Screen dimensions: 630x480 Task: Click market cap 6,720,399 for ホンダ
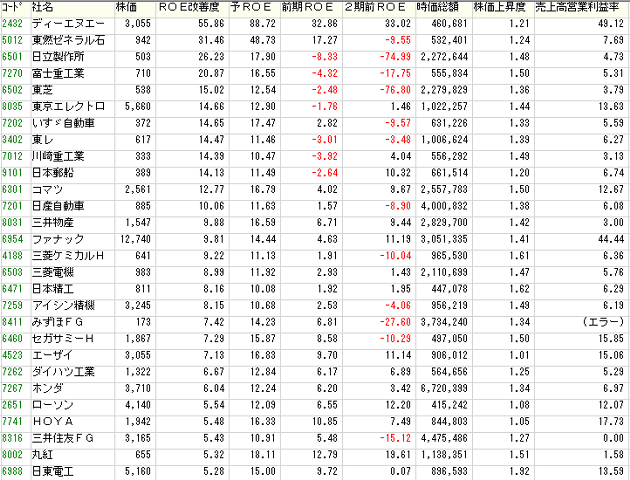coord(444,388)
